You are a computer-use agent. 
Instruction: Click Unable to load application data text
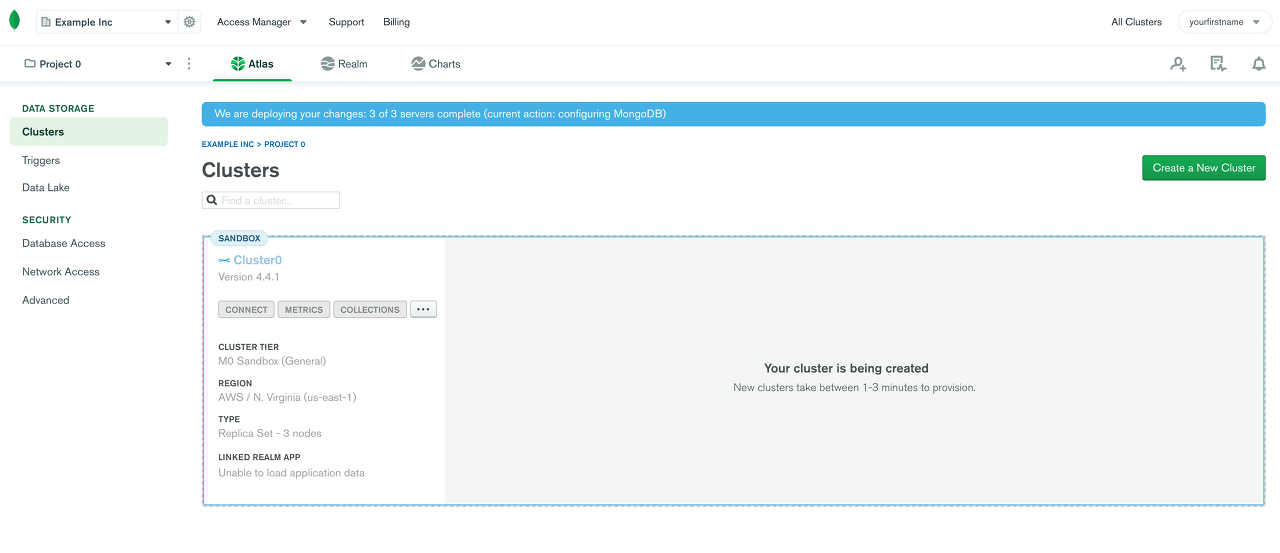(x=291, y=473)
